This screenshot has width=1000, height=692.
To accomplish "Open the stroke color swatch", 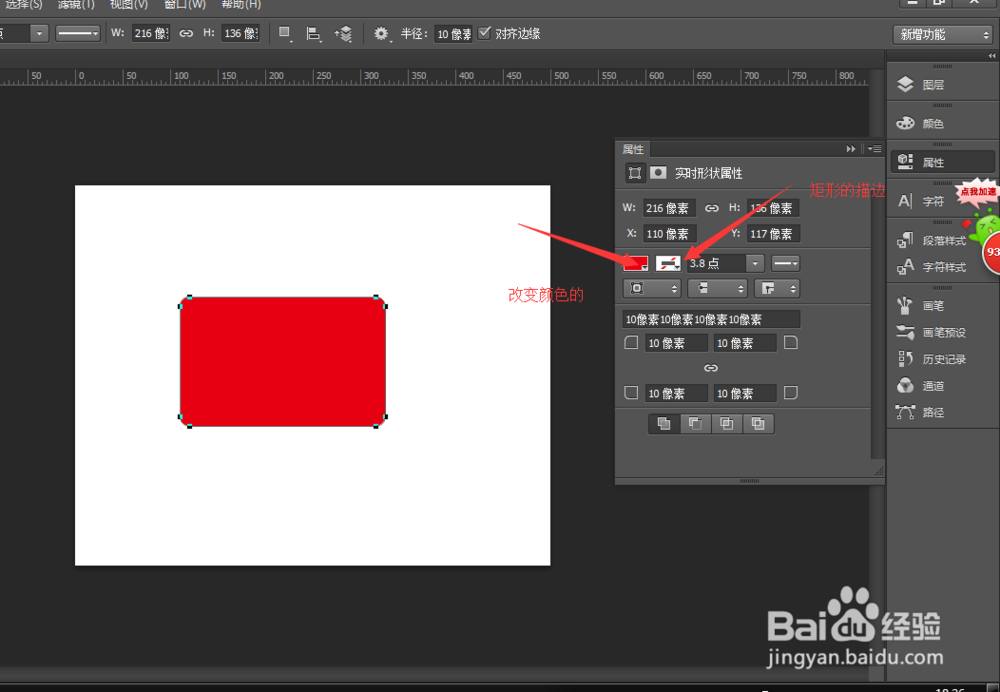I will (x=668, y=263).
